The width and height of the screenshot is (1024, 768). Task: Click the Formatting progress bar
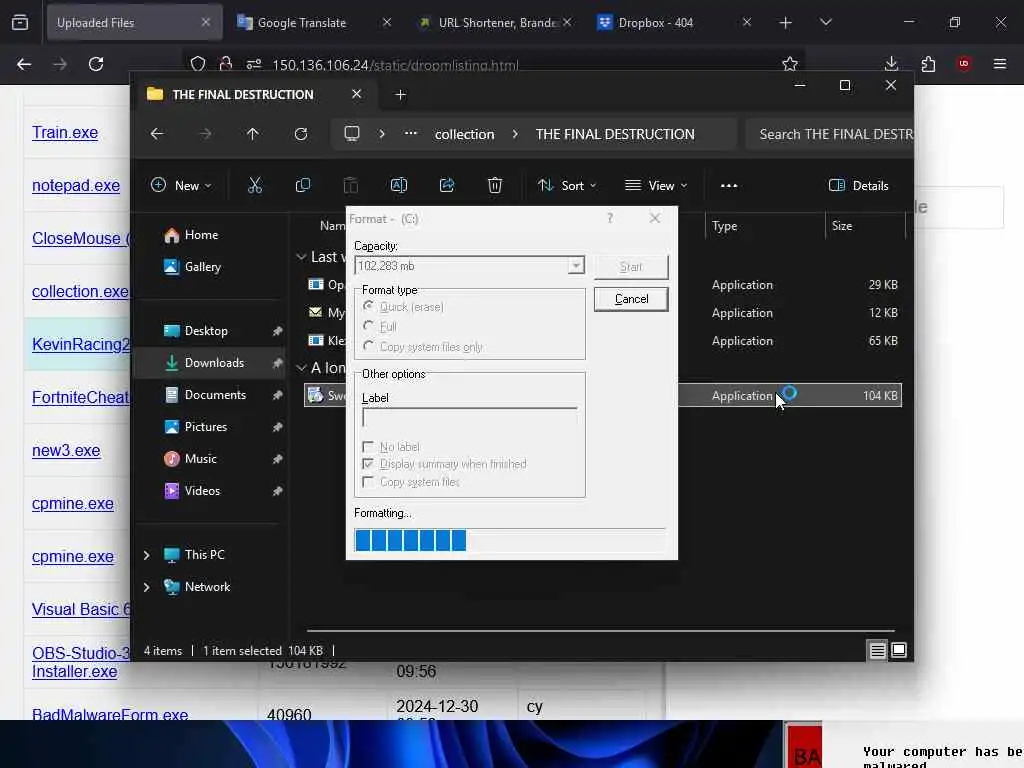pyautogui.click(x=509, y=540)
